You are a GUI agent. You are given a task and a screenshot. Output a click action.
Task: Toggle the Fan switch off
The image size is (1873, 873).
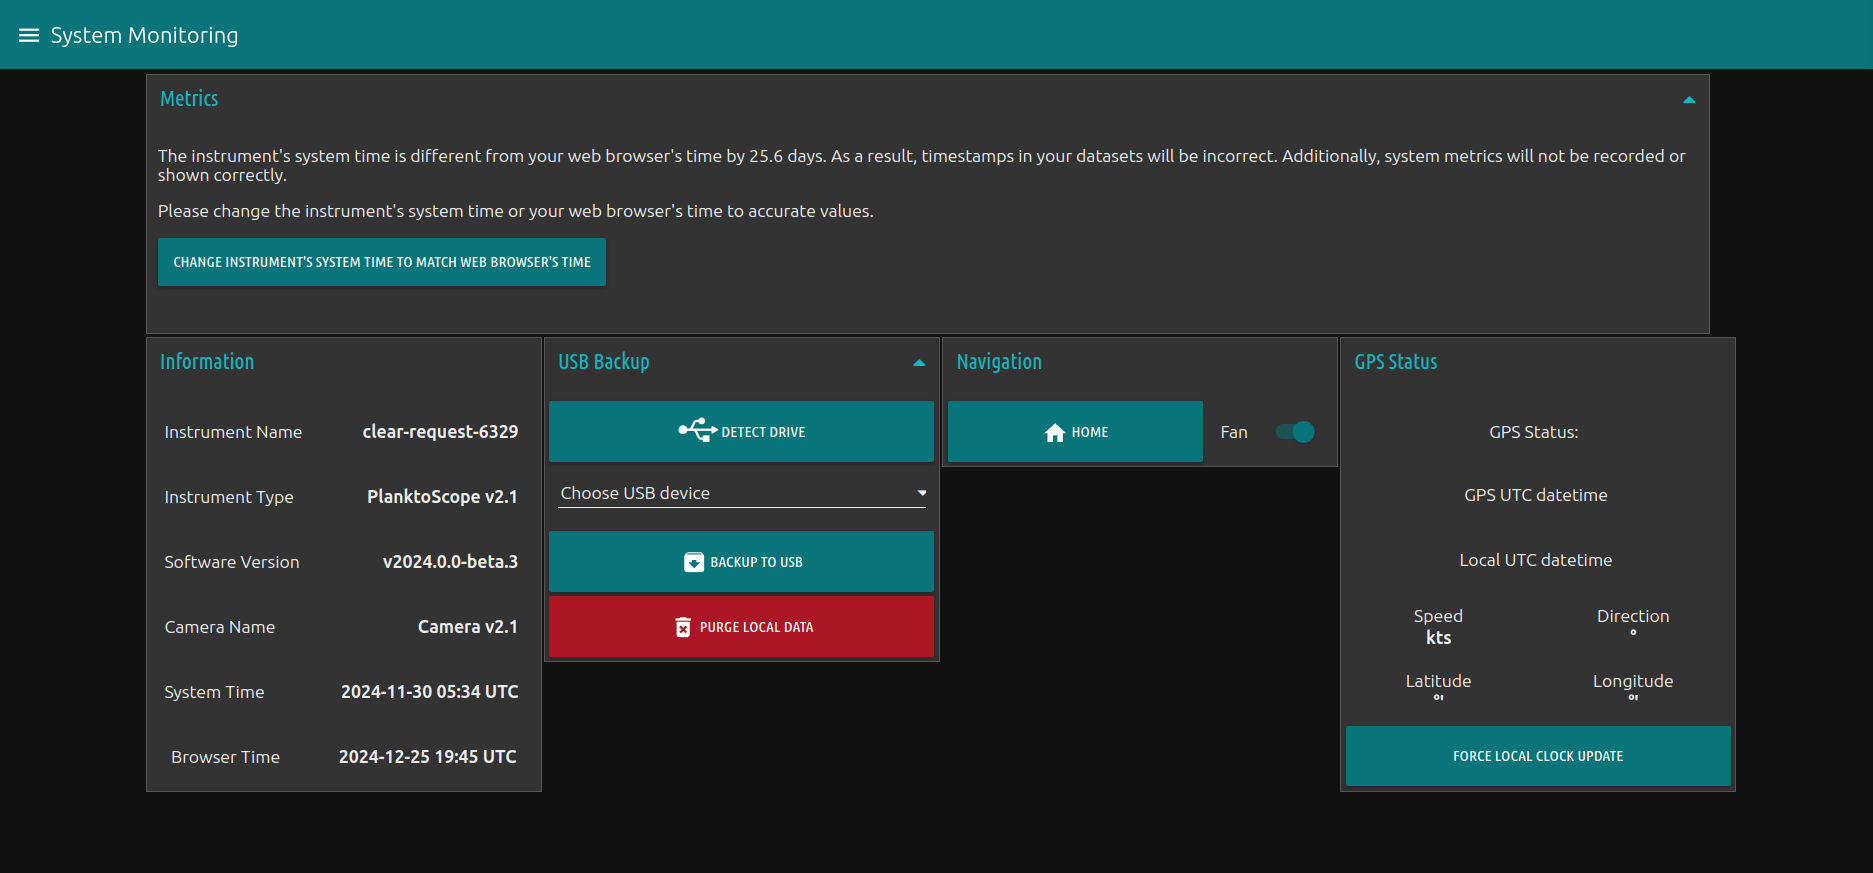coord(1295,432)
